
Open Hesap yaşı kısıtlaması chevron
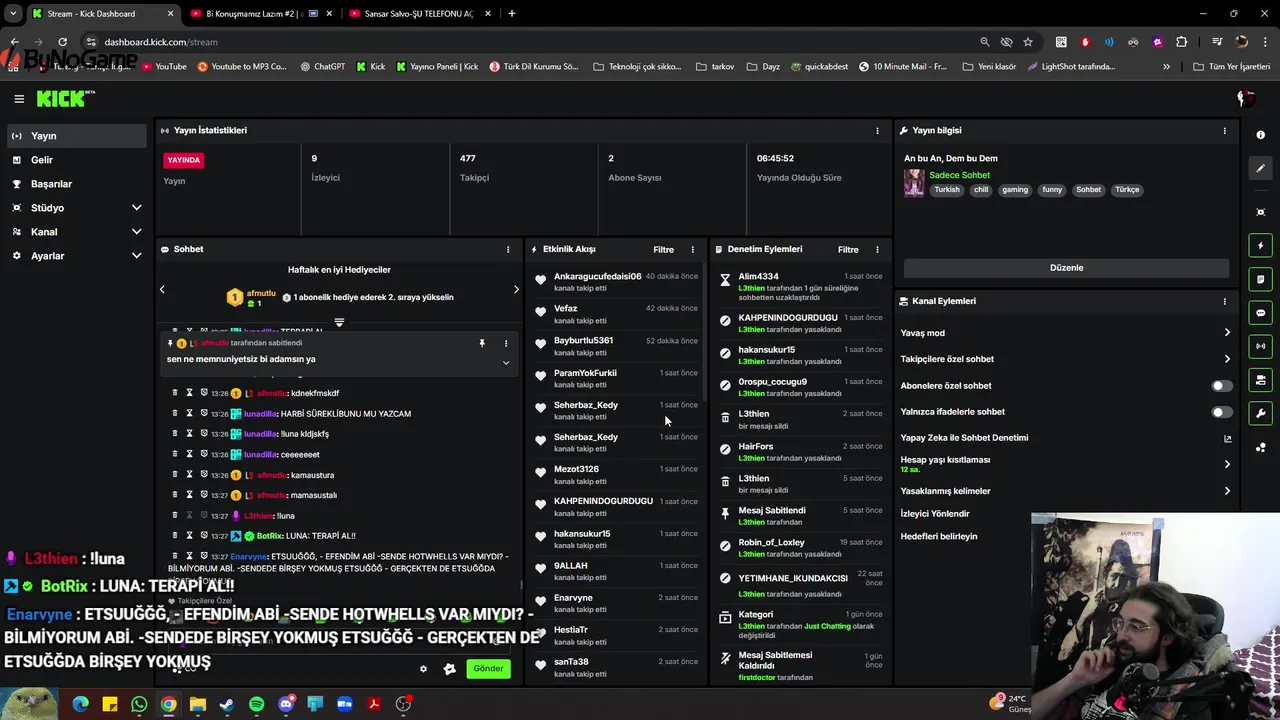(x=1227, y=464)
